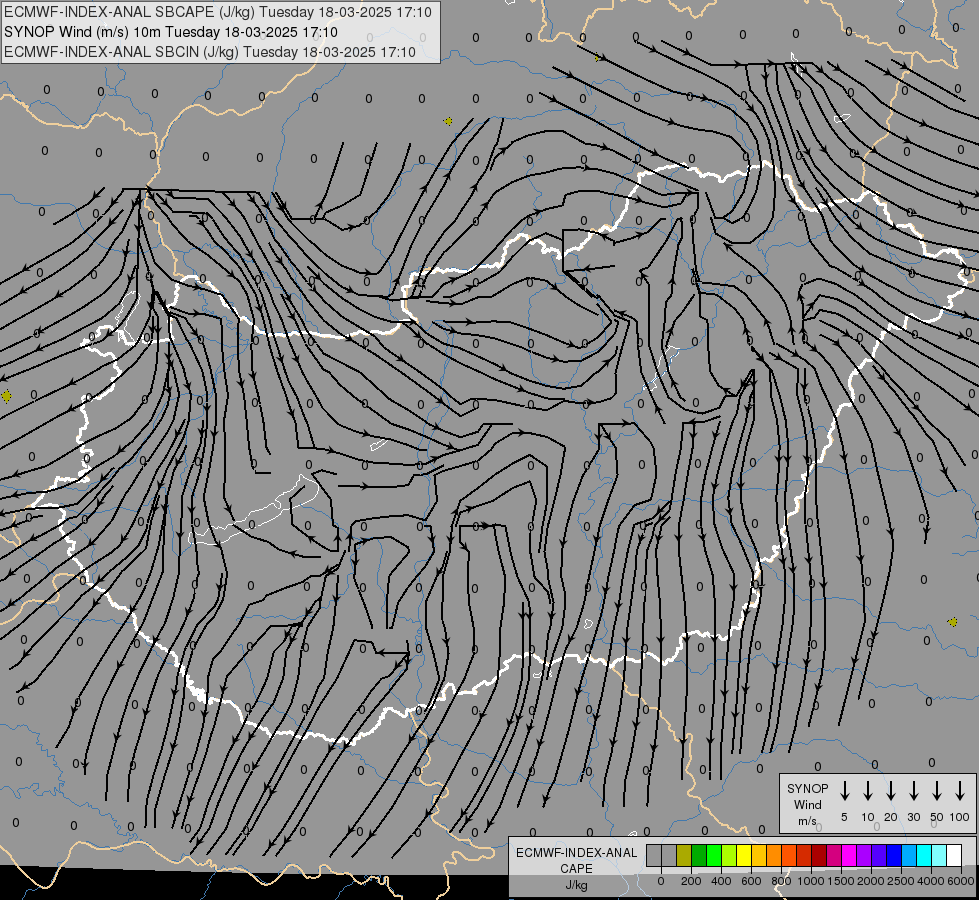Click the 30 value in the wind legend
Image resolution: width=979 pixels, height=900 pixels.
(913, 817)
